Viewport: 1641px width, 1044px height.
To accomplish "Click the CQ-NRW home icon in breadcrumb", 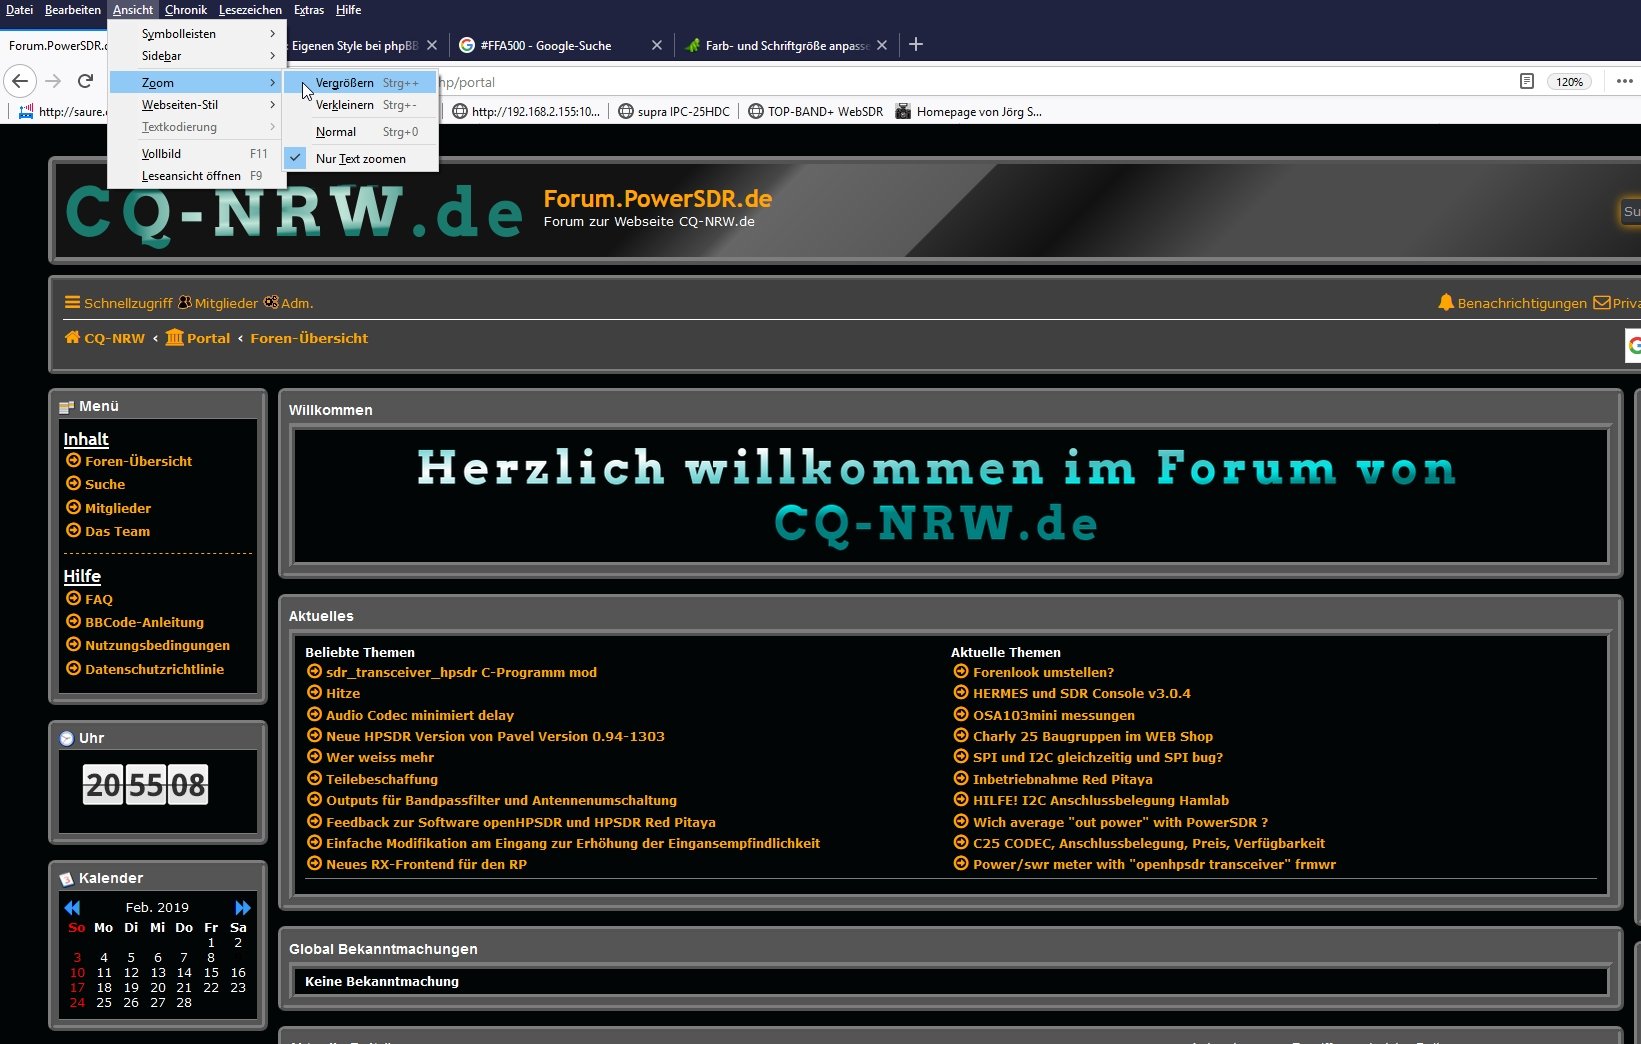I will [72, 337].
